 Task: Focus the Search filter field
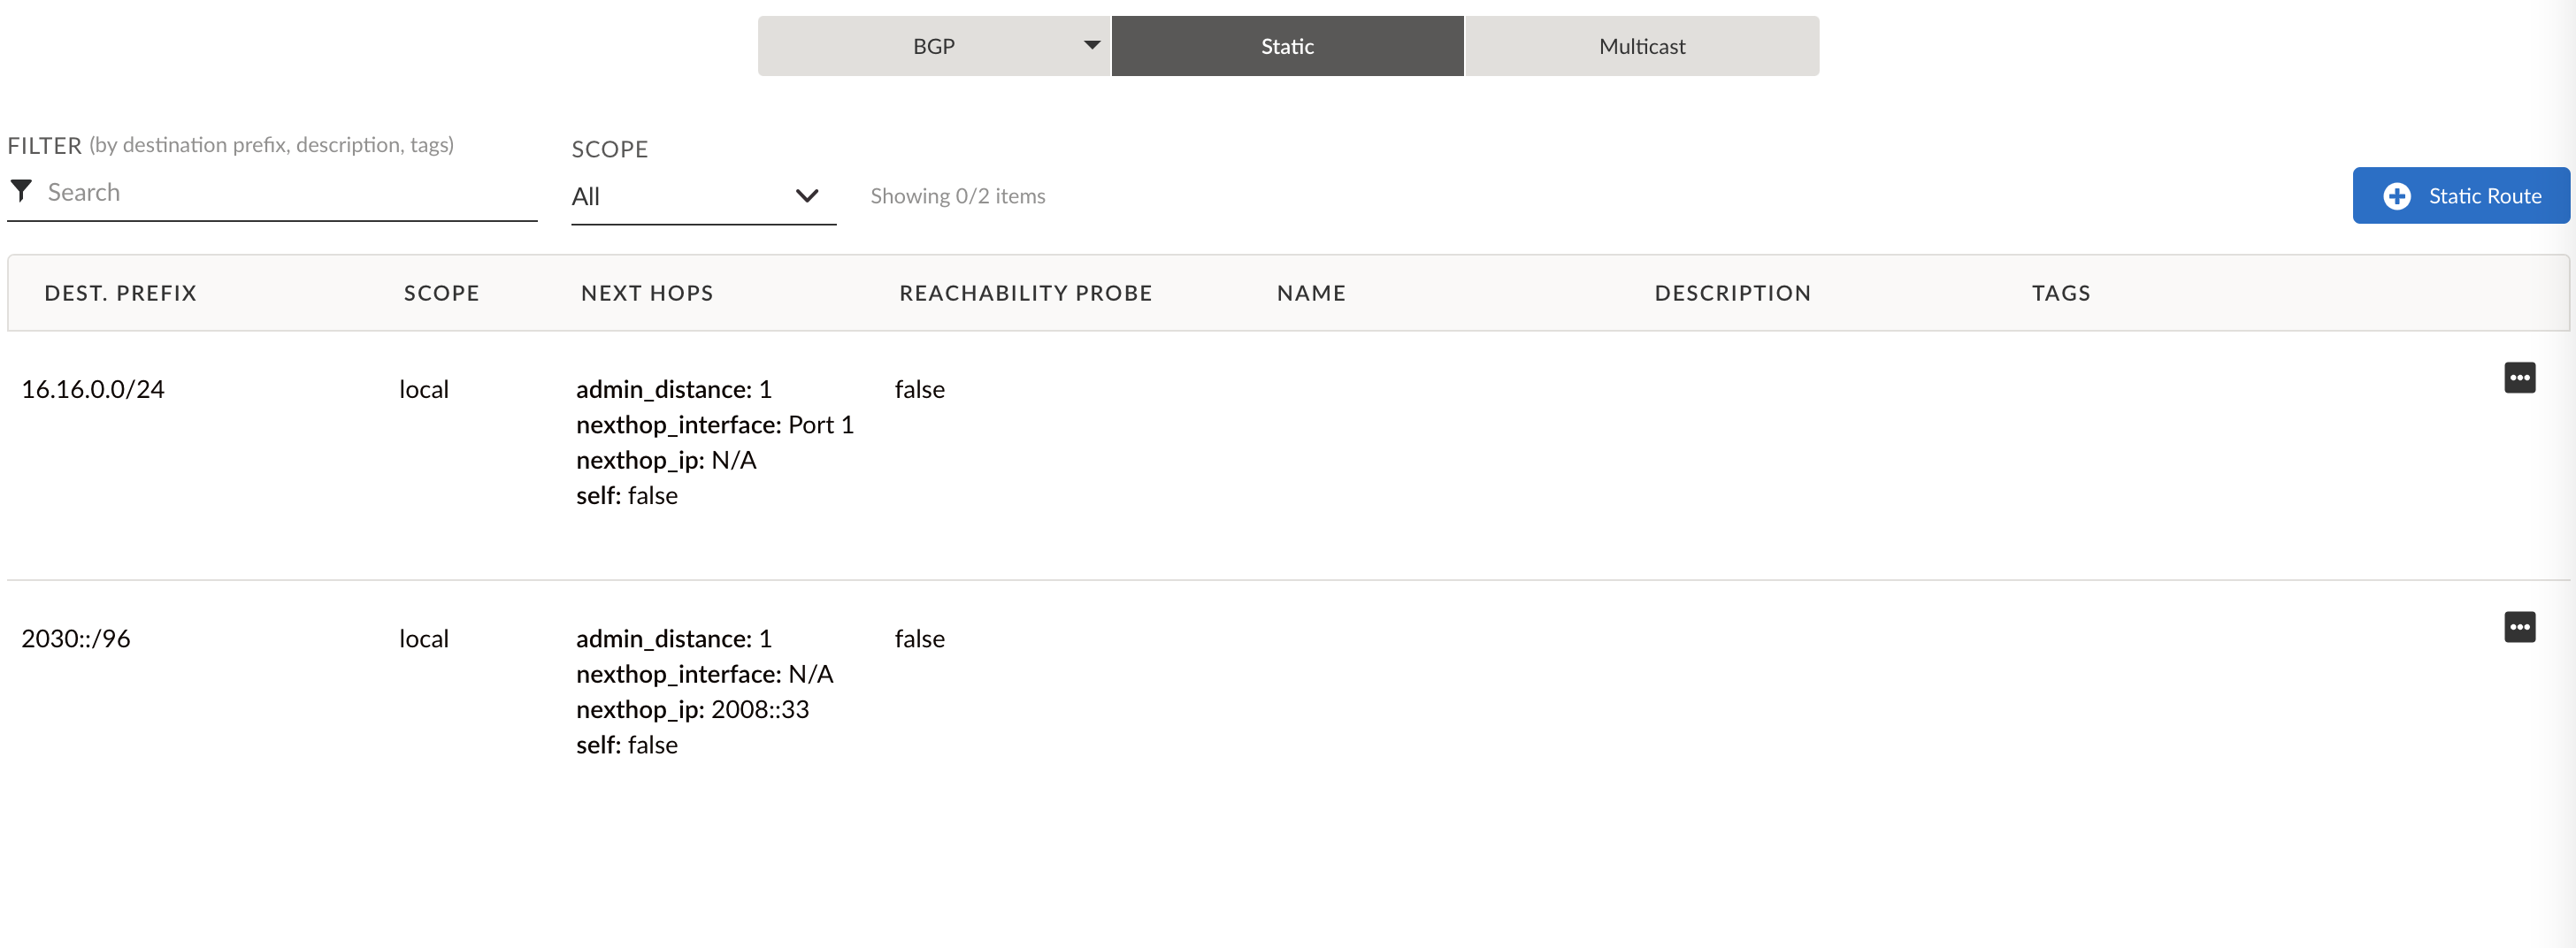point(285,192)
